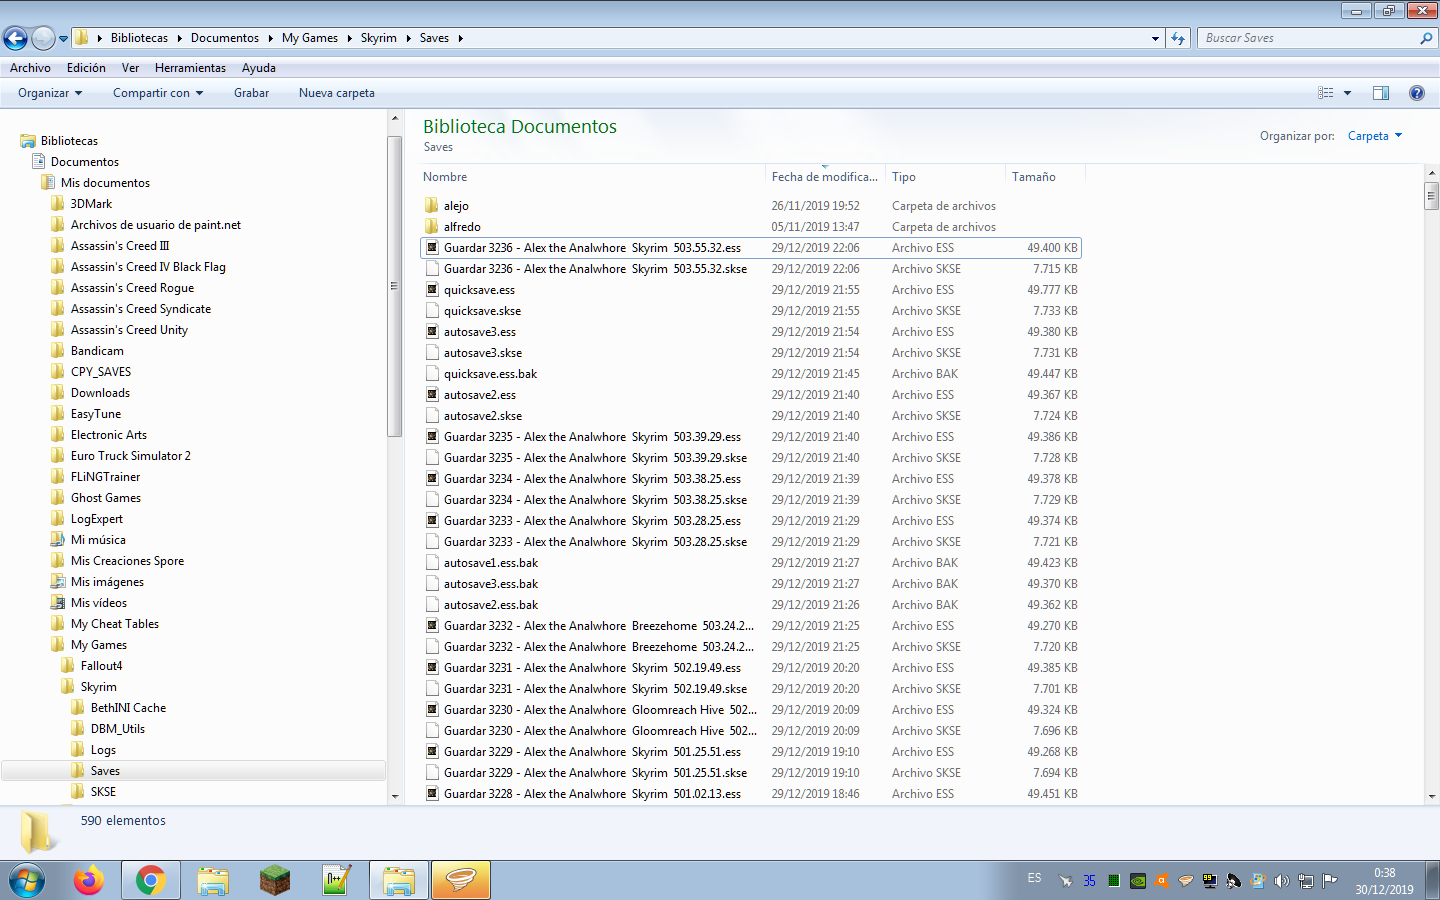1440x900 pixels.
Task: Click the change view icon
Action: tap(1326, 93)
